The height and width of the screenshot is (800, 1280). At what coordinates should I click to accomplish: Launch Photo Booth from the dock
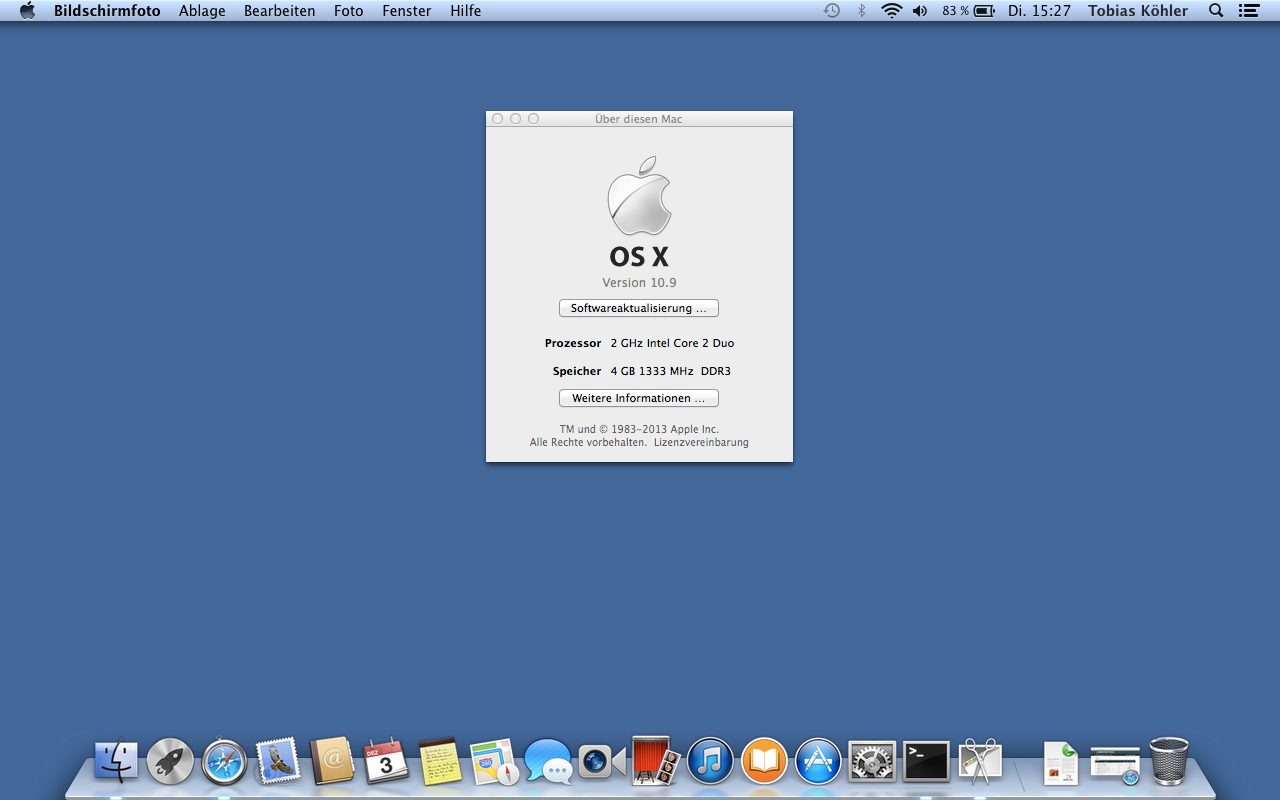click(x=656, y=762)
